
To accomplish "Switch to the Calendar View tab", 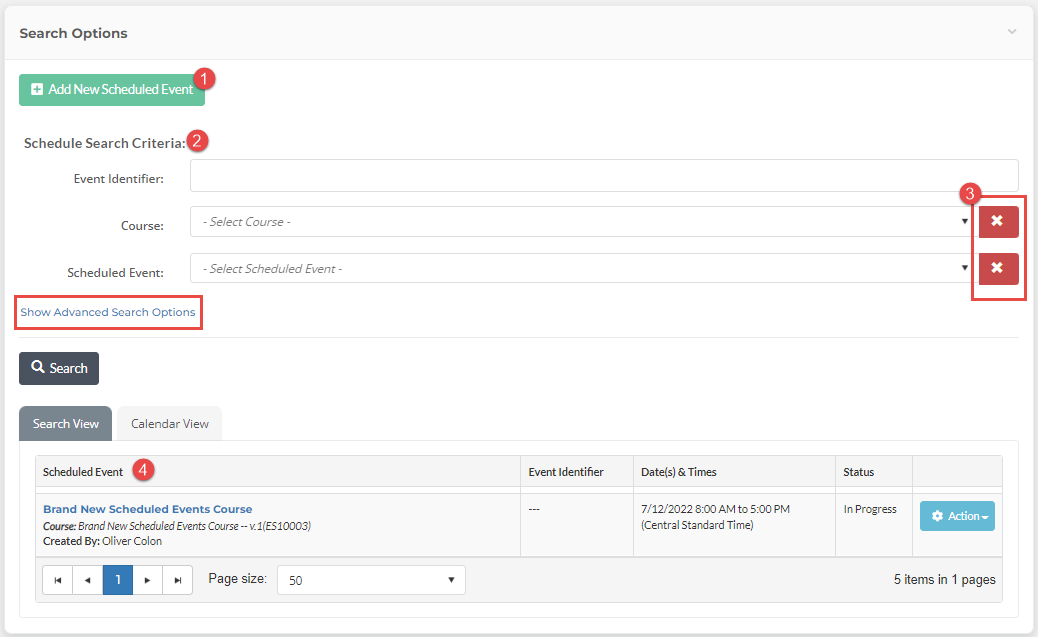I will pos(169,423).
